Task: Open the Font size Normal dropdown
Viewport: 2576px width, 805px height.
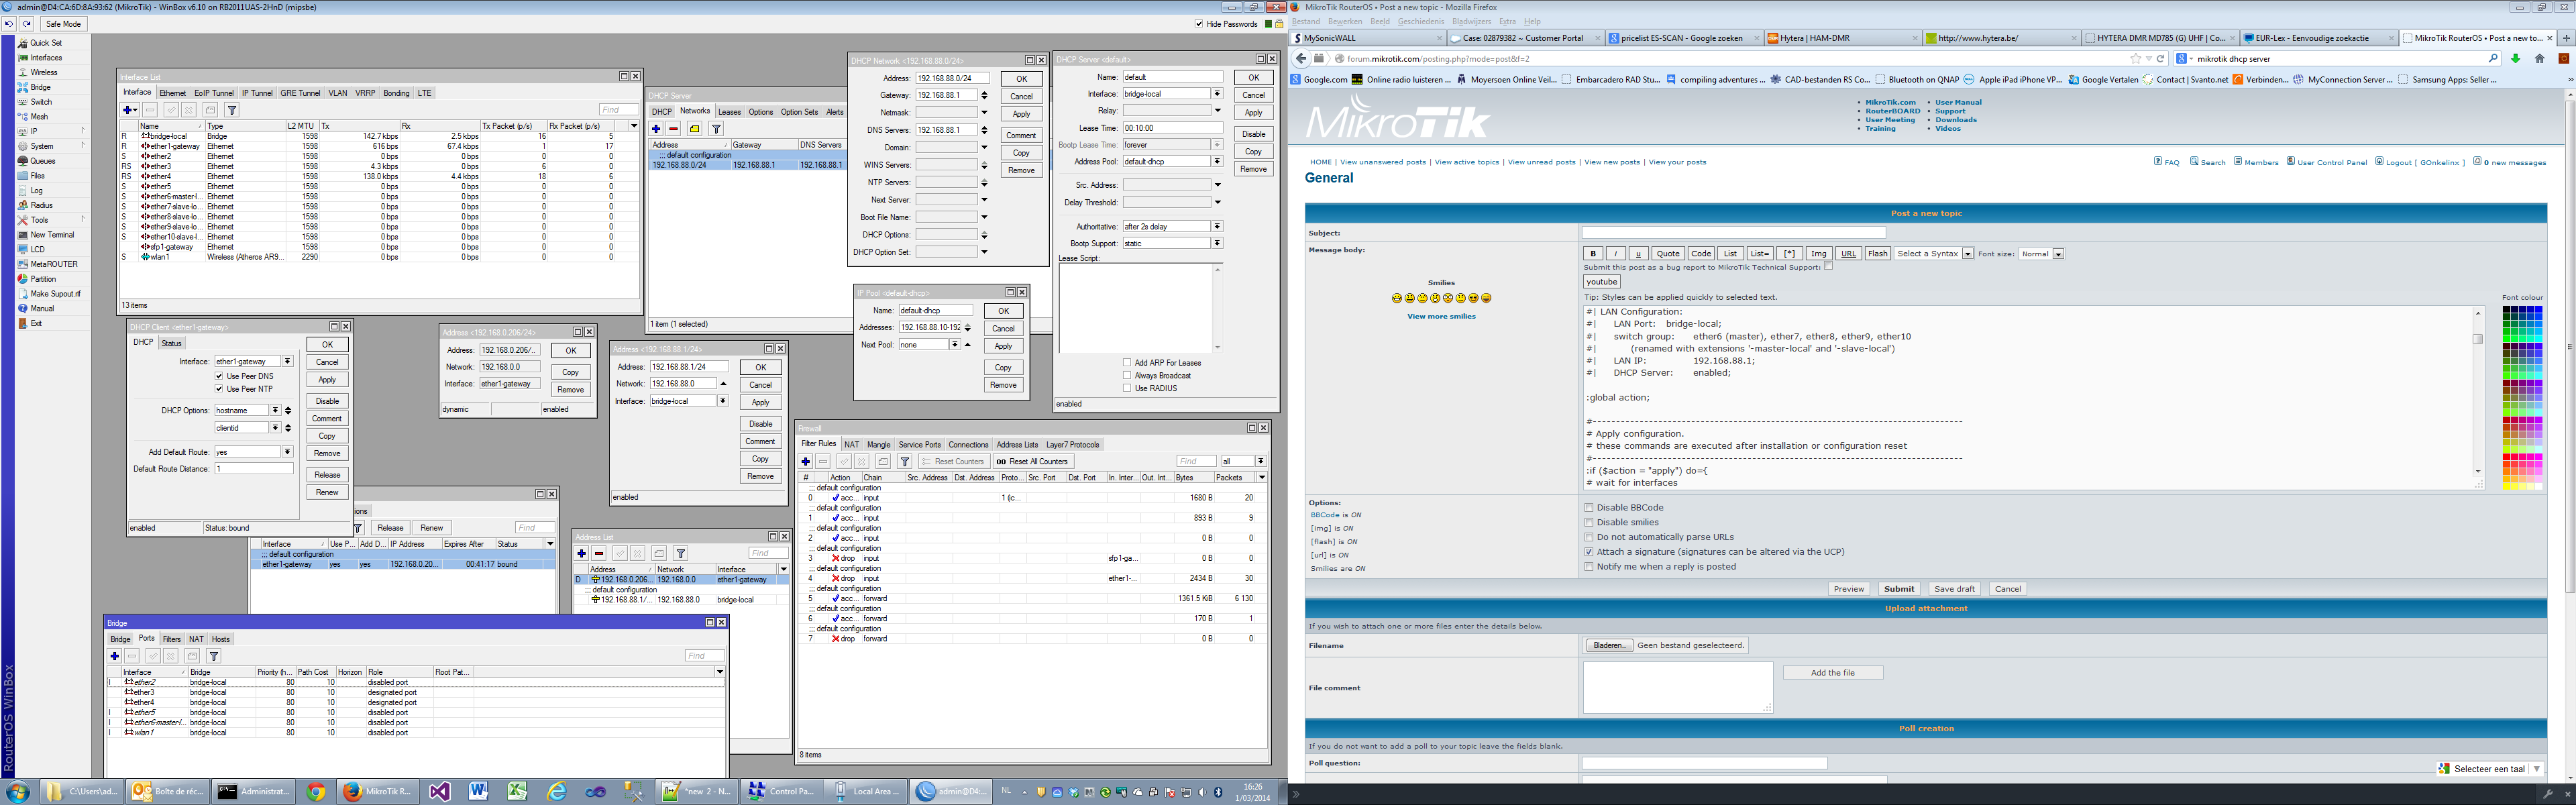Action: (2041, 254)
